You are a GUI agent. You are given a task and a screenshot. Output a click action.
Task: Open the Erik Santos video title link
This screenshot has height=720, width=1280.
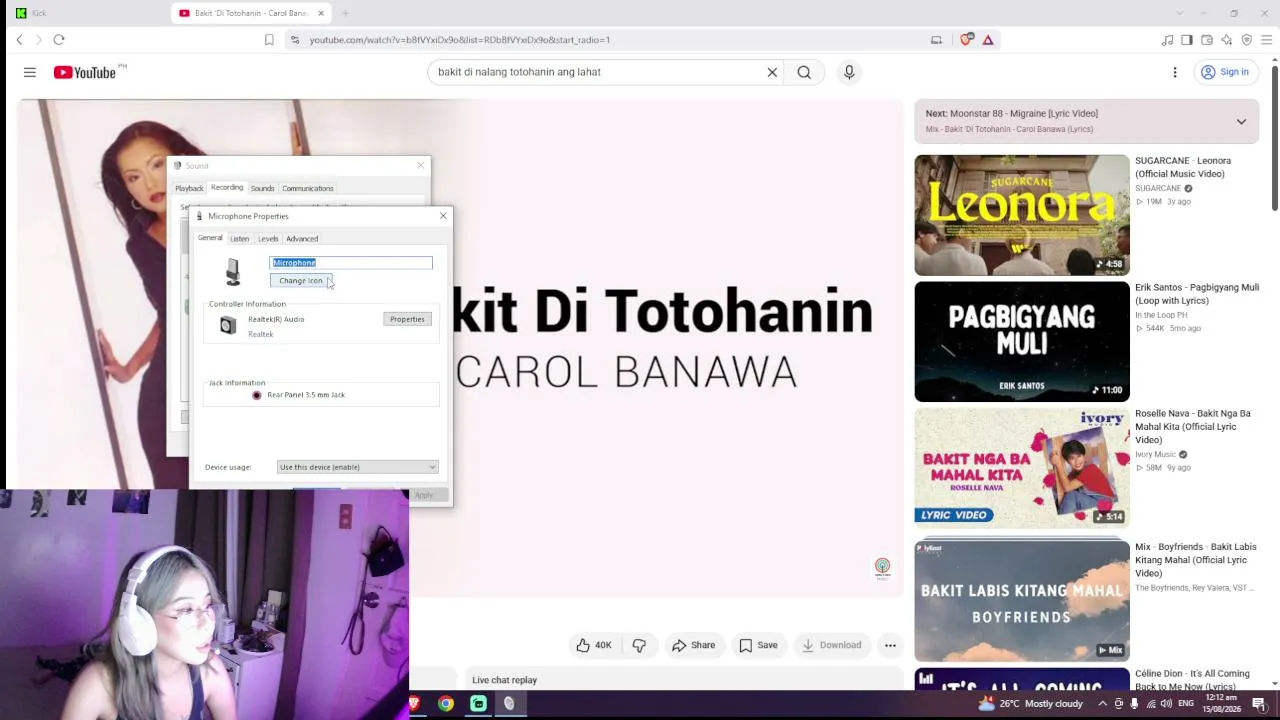[x=1197, y=294]
